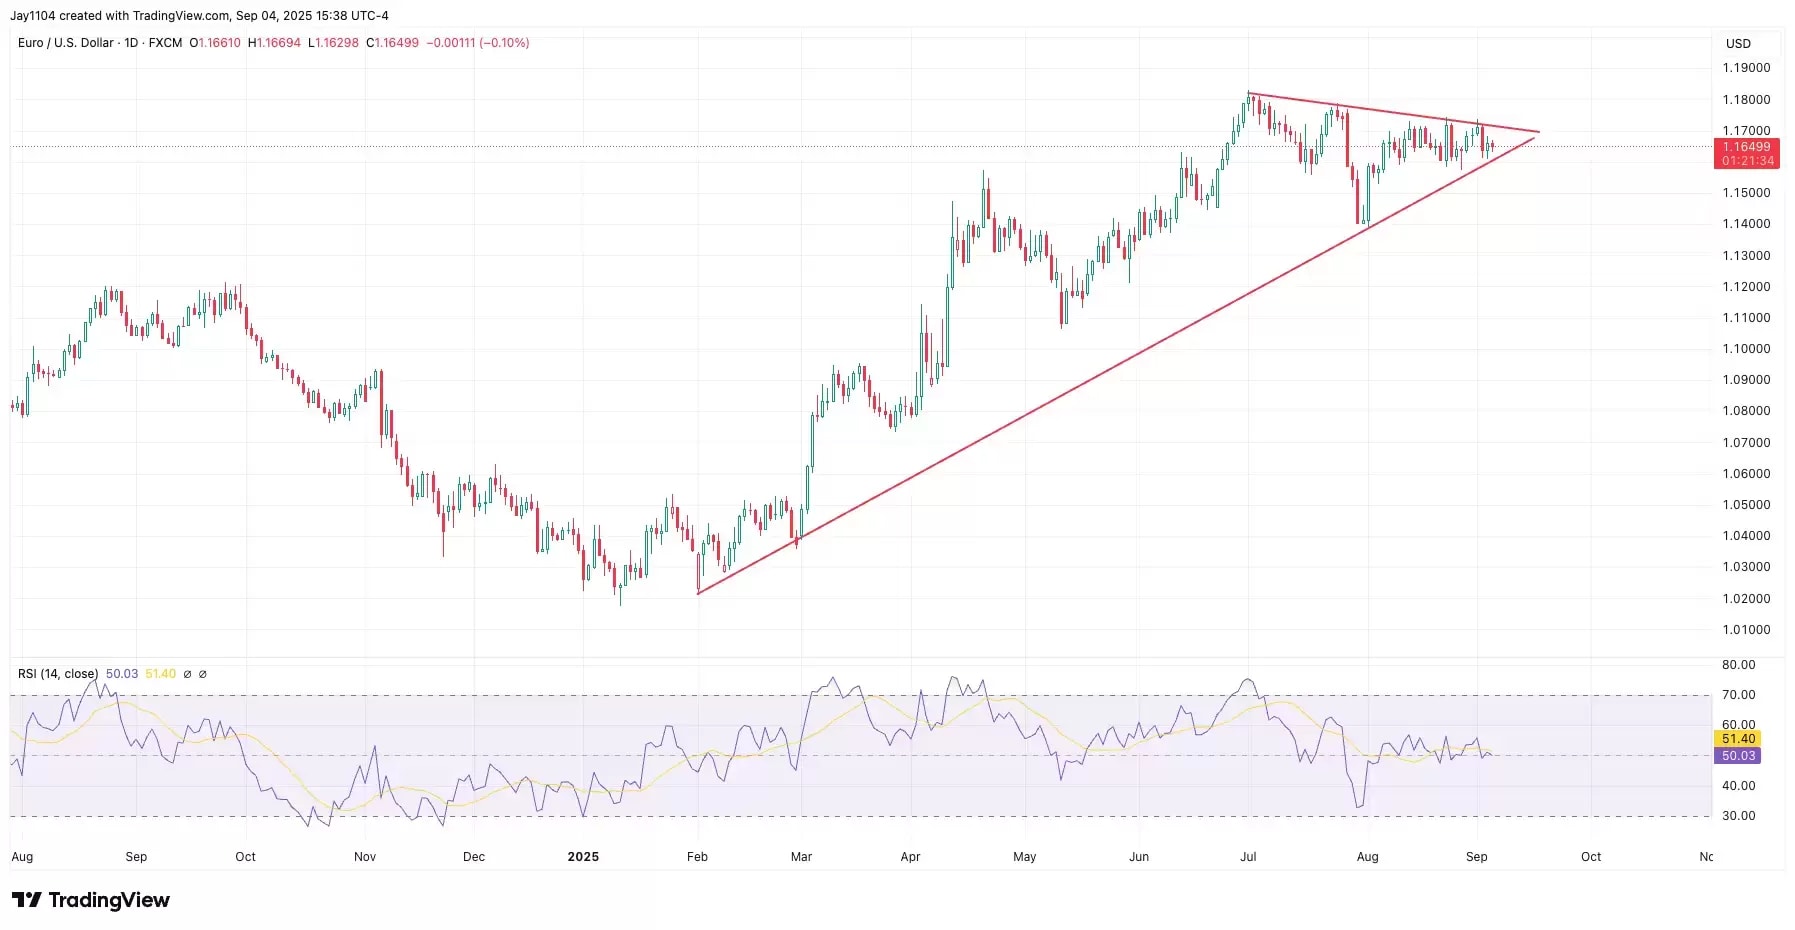
Task: Click the yellow 51.40 RSI axis tag
Action: click(x=1738, y=739)
